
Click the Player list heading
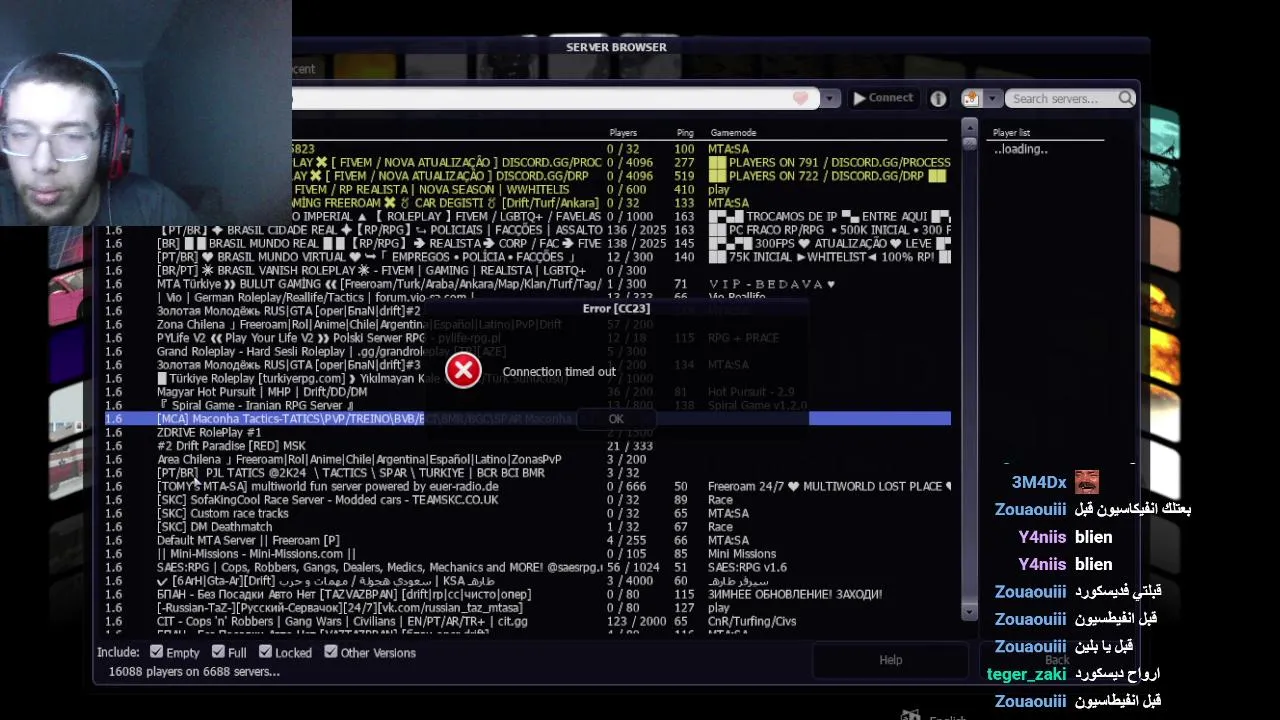1011,132
